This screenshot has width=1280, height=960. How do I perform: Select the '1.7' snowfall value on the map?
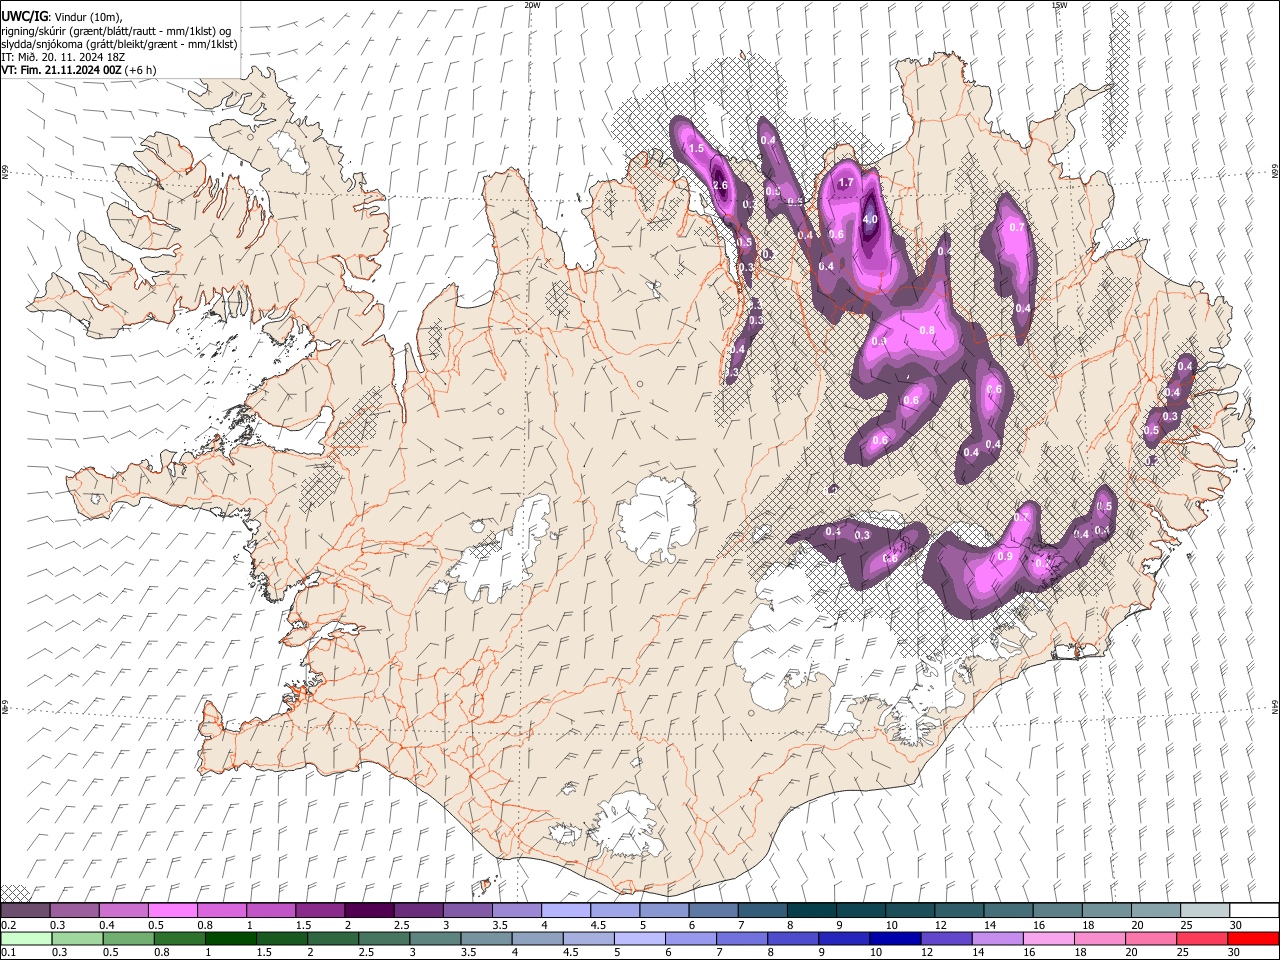pyautogui.click(x=845, y=182)
